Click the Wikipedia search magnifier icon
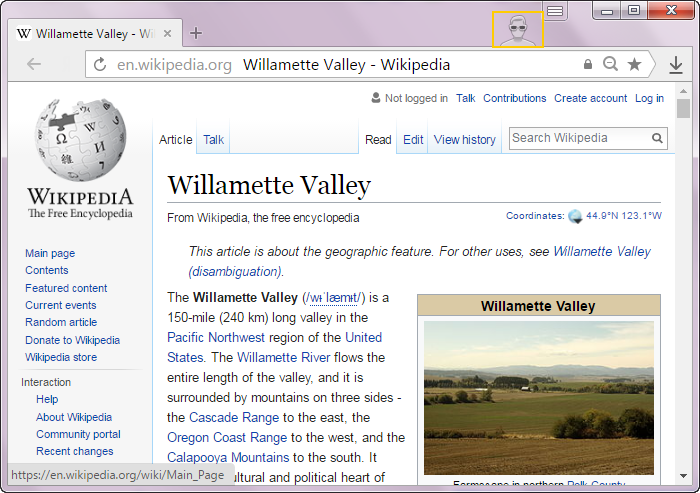The image size is (700, 493). pyautogui.click(x=657, y=138)
